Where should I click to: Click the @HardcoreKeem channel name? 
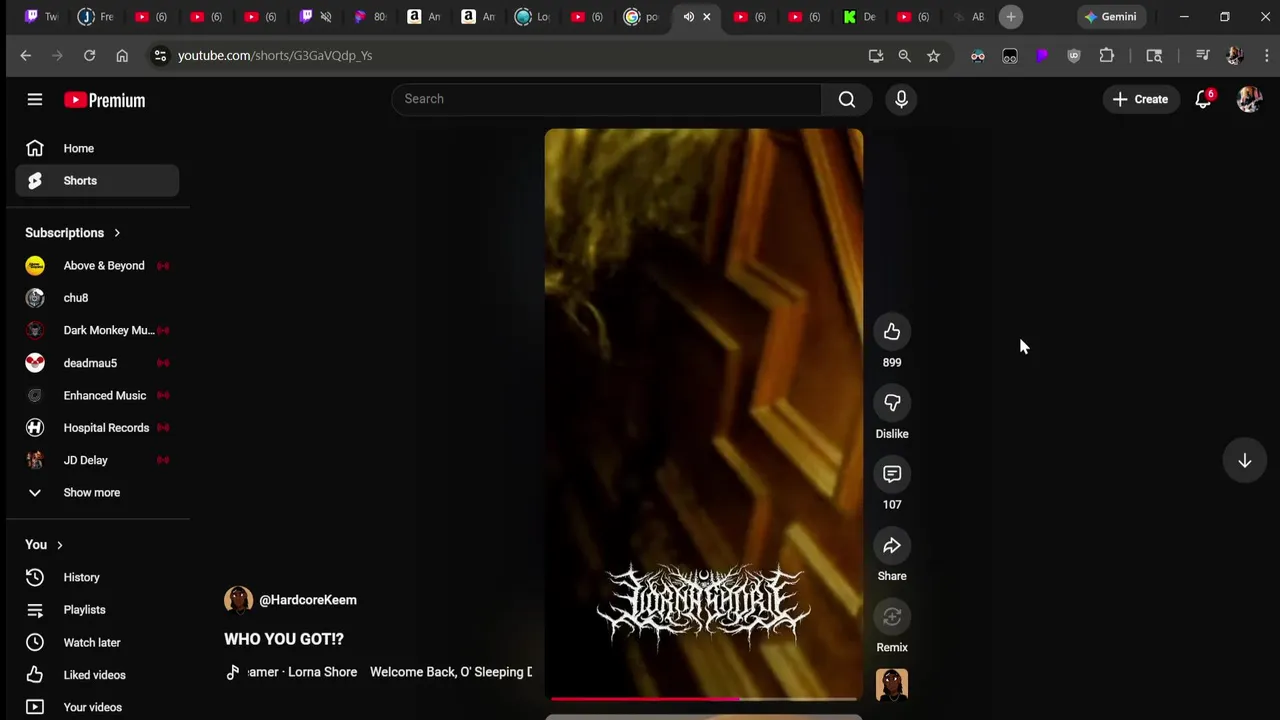pos(308,600)
